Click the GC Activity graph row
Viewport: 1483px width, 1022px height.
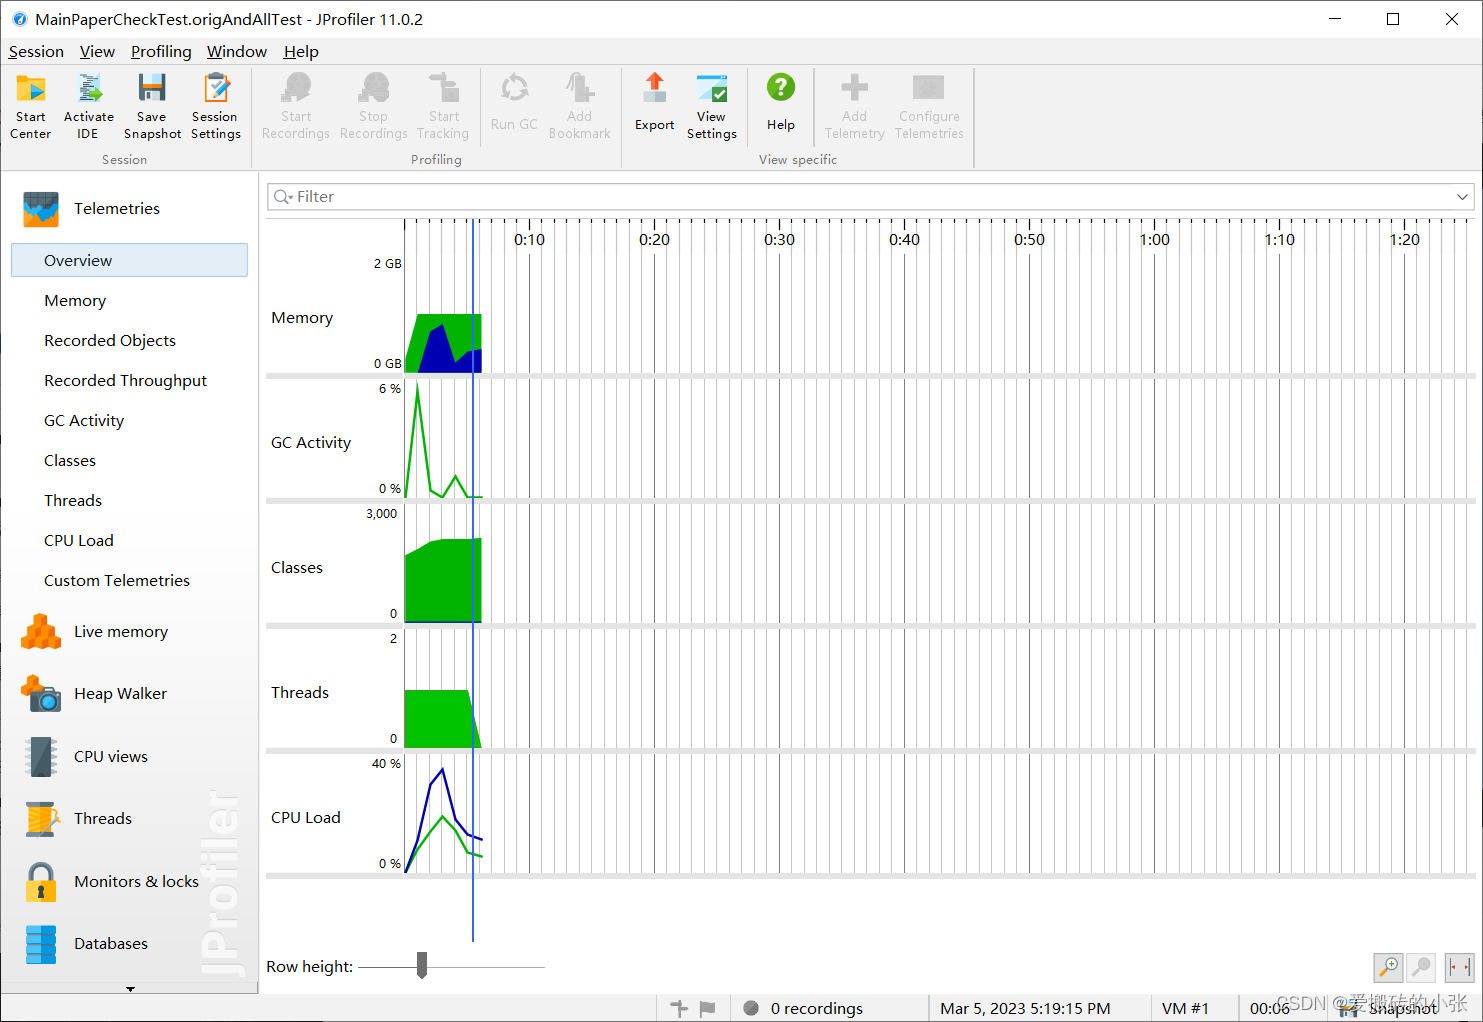click(870, 438)
